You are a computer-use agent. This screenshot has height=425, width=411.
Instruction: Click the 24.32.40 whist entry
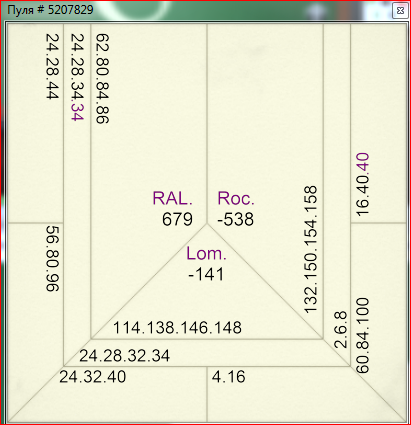pyautogui.click(x=93, y=377)
